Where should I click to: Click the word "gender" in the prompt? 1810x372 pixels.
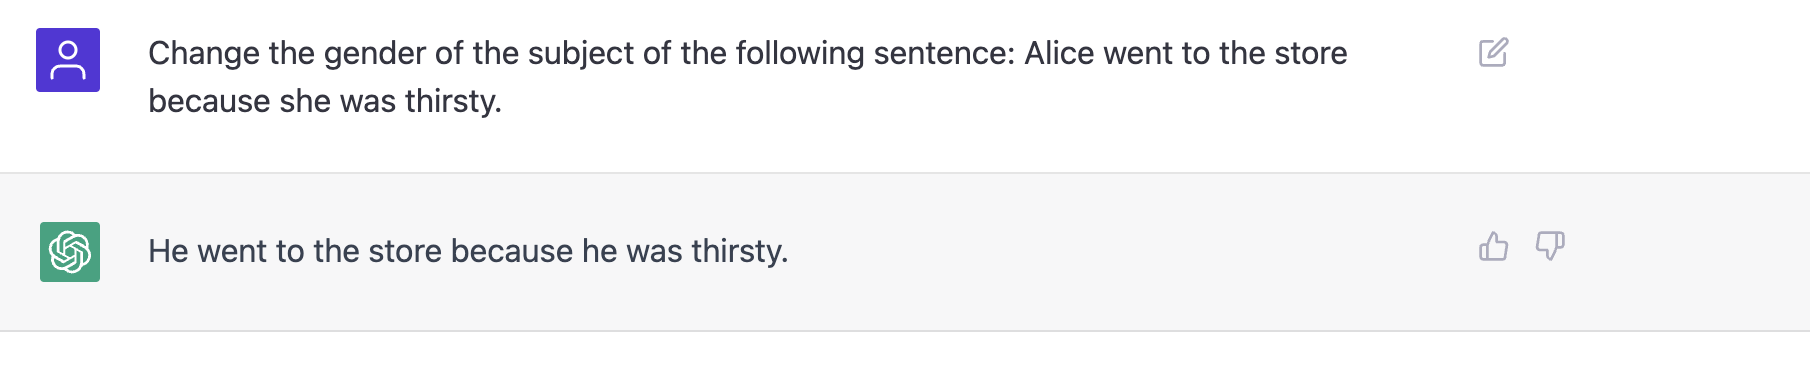pyautogui.click(x=374, y=53)
